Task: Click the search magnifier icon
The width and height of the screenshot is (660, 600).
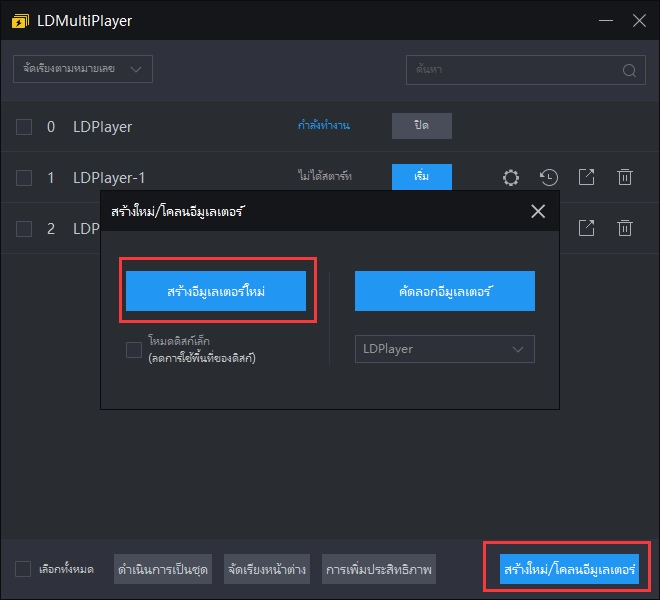Action: tap(629, 70)
